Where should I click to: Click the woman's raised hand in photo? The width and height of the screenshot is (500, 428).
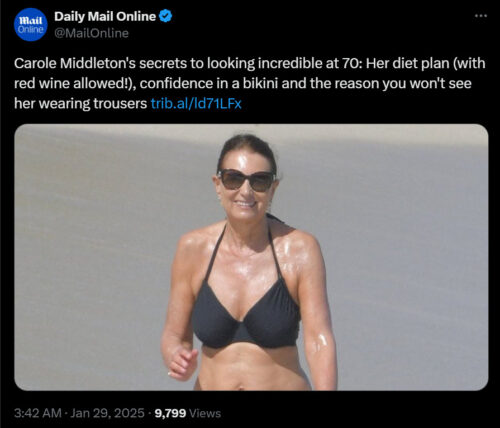point(182,363)
